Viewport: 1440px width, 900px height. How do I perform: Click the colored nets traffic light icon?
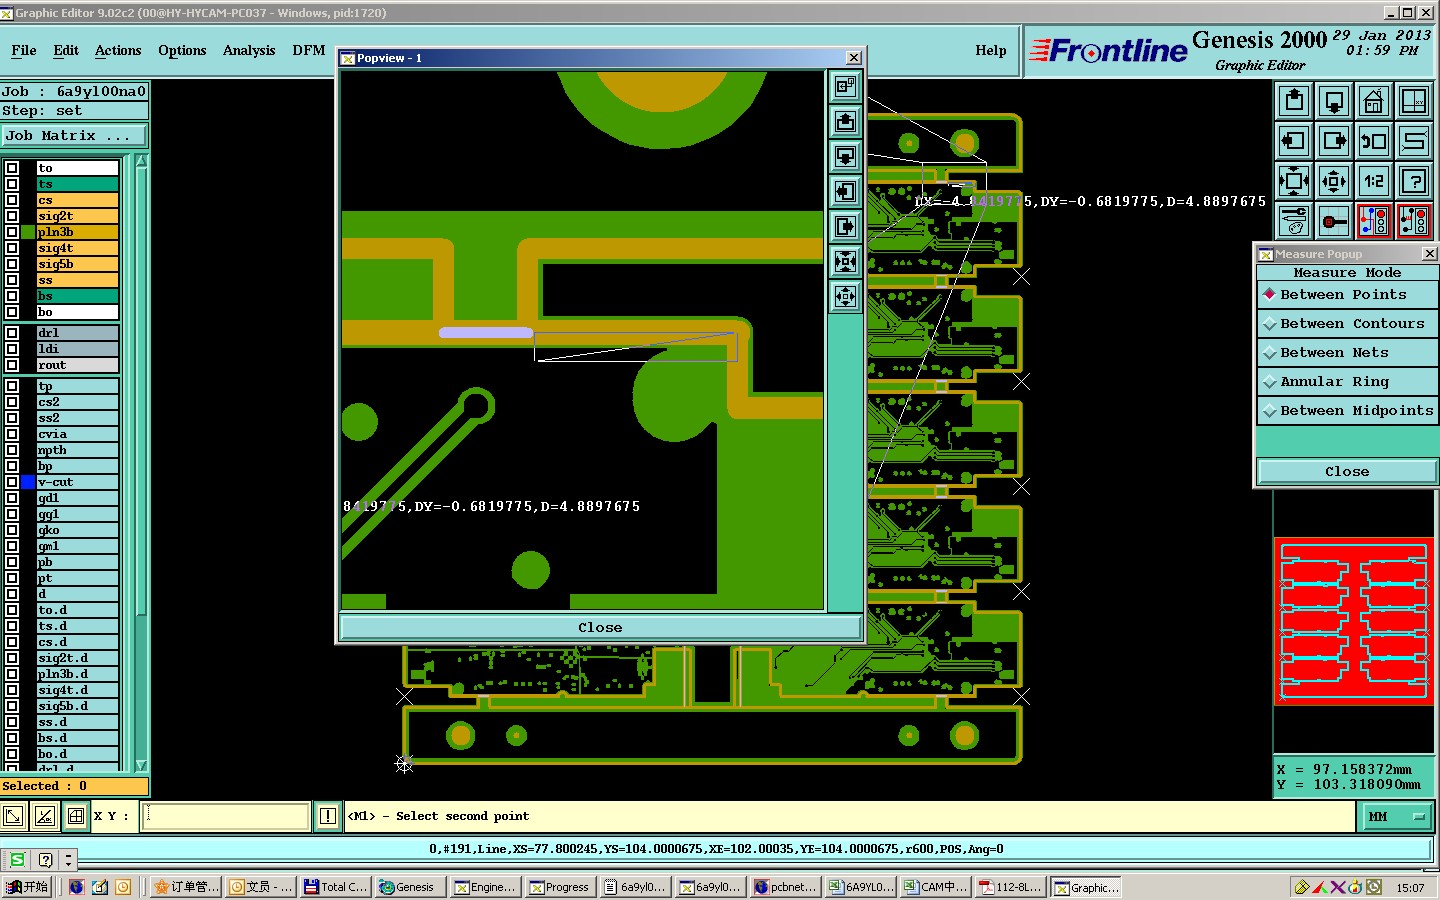pos(1374,221)
